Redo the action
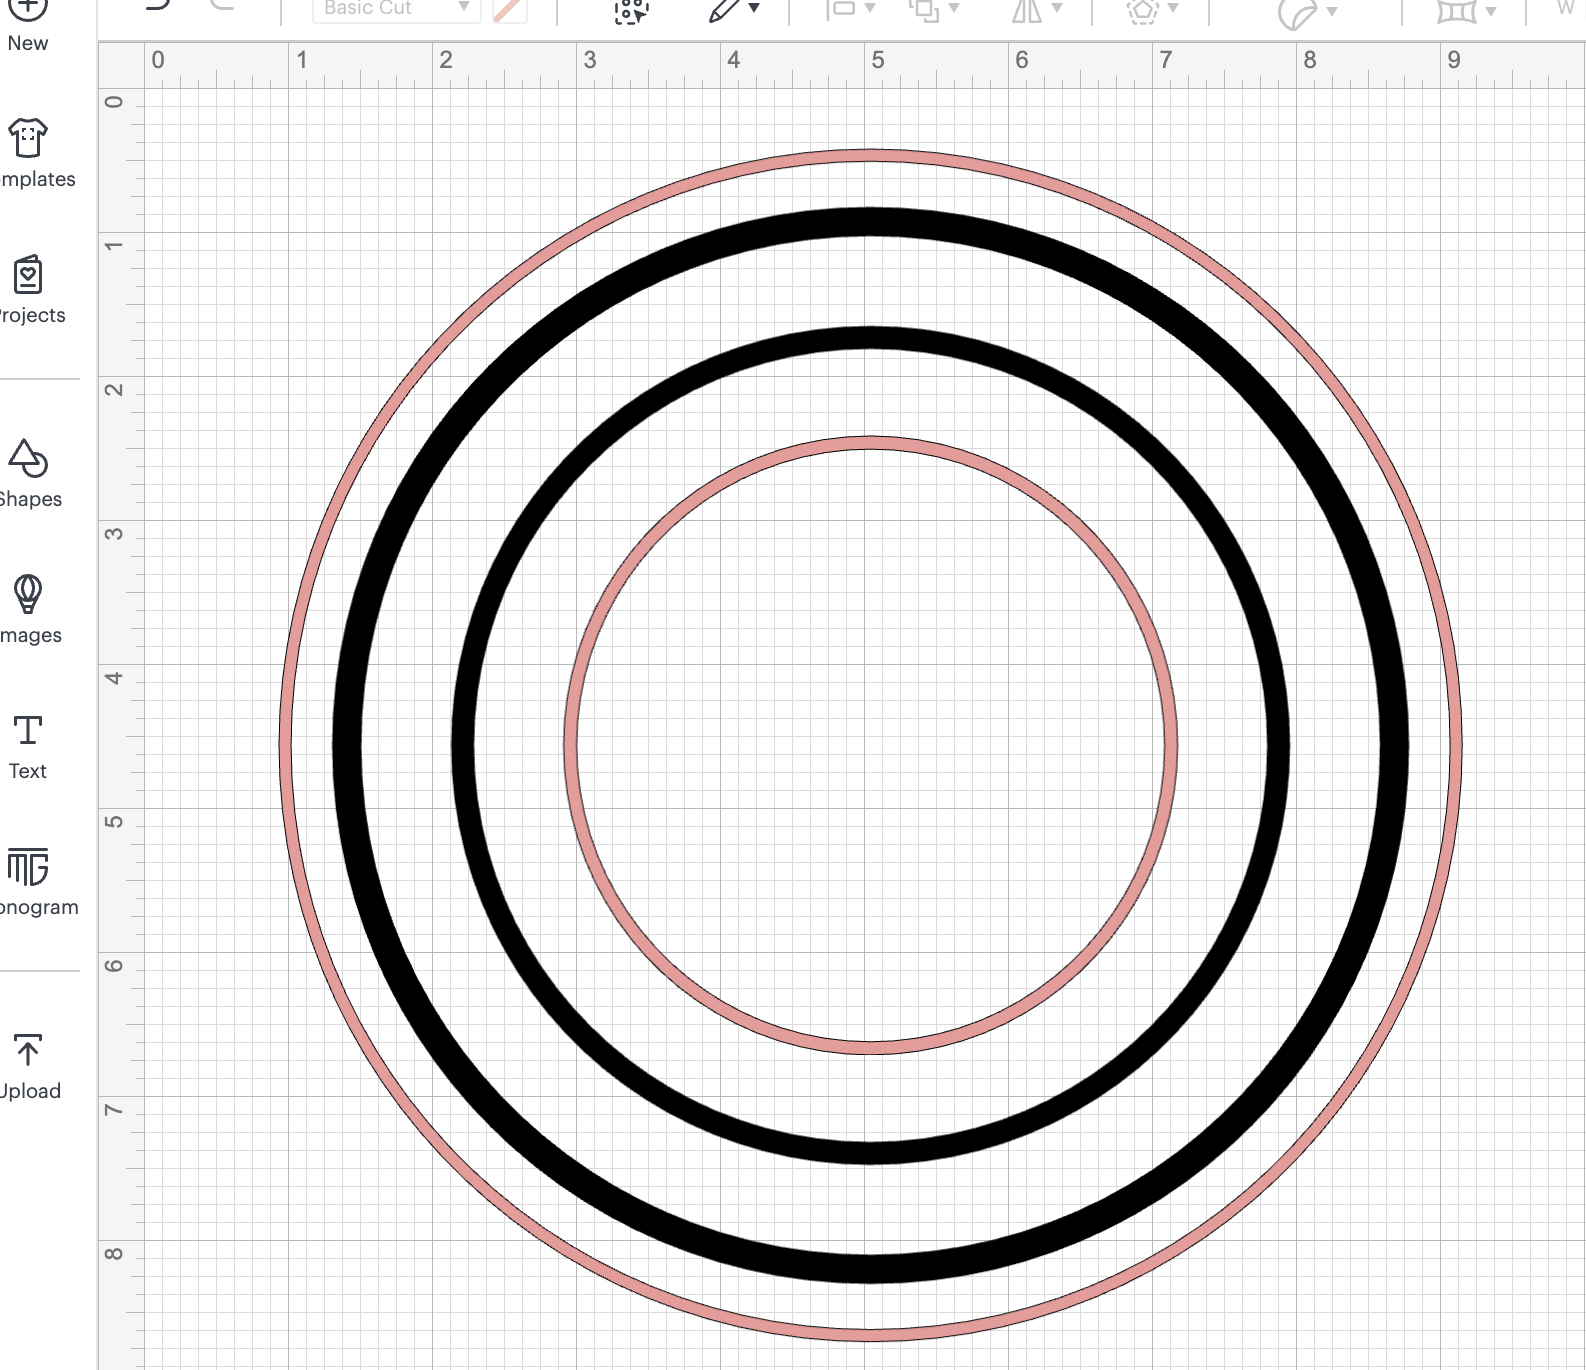 pos(222,5)
